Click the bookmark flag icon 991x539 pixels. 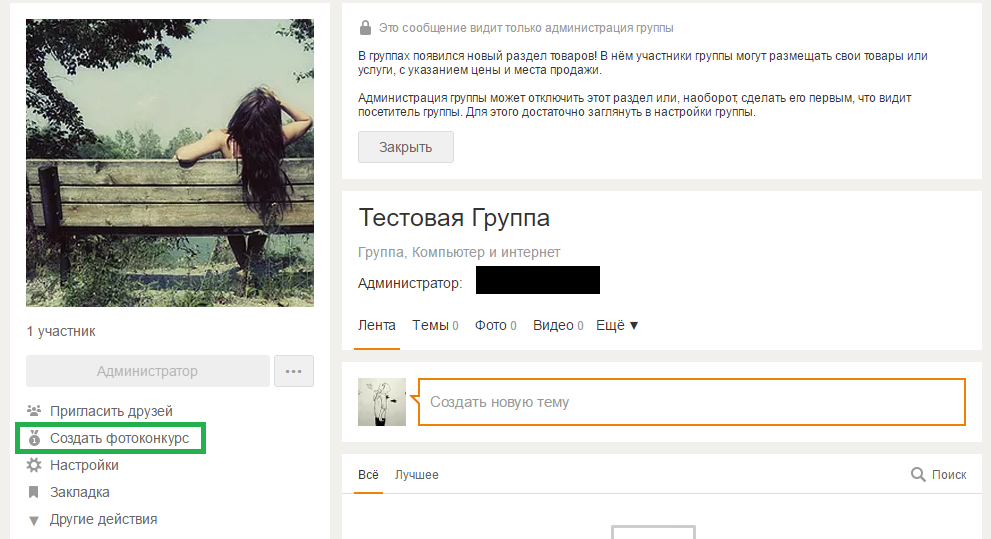[34, 492]
